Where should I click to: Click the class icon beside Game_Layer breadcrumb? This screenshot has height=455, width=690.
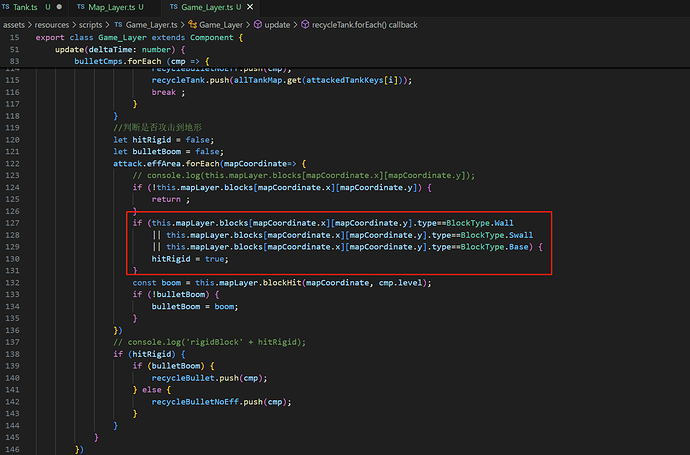coord(192,25)
